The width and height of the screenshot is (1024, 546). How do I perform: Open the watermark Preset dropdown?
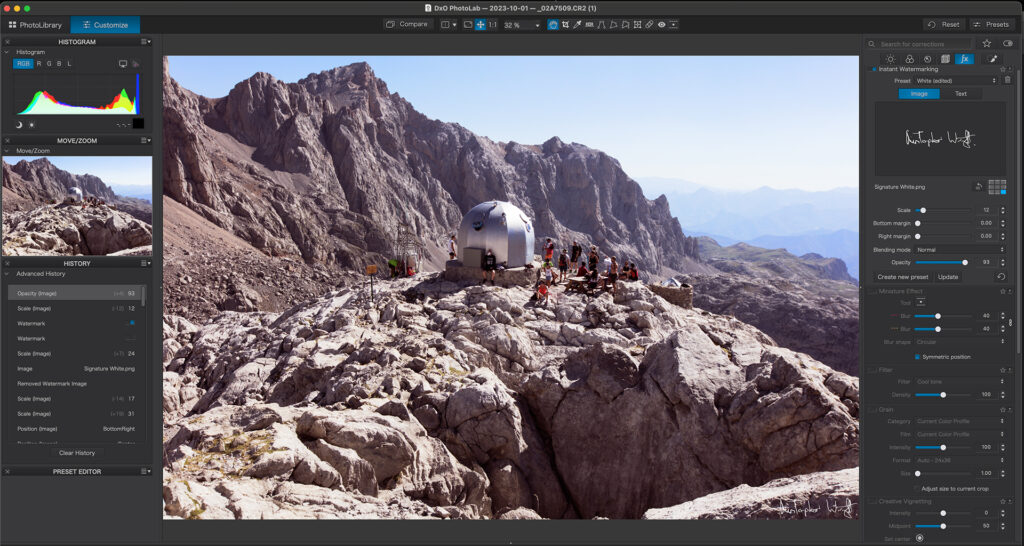point(956,80)
